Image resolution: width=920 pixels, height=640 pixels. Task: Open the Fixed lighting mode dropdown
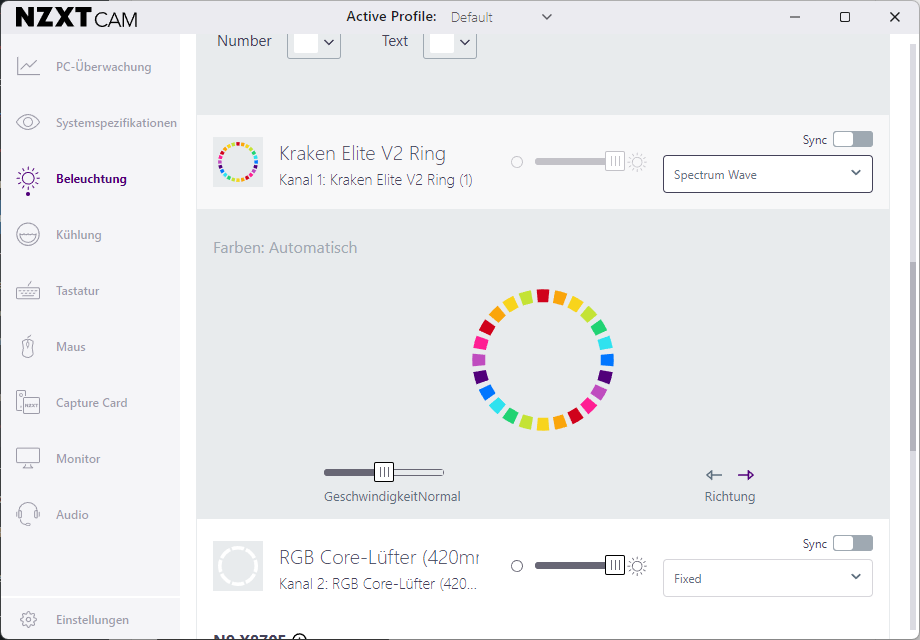(767, 578)
